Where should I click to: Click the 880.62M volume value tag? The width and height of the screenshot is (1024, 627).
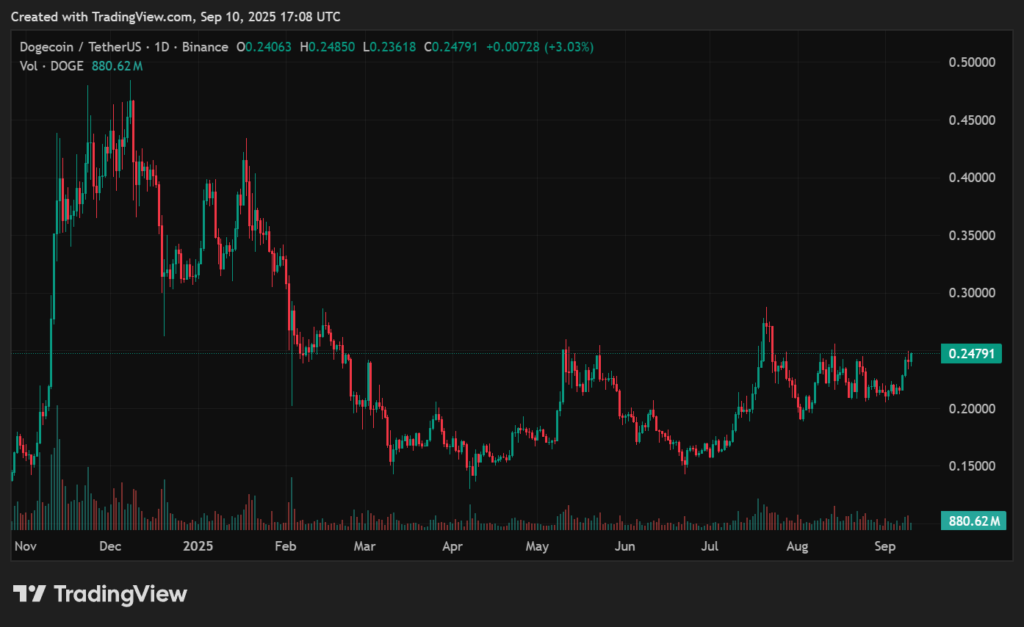973,520
